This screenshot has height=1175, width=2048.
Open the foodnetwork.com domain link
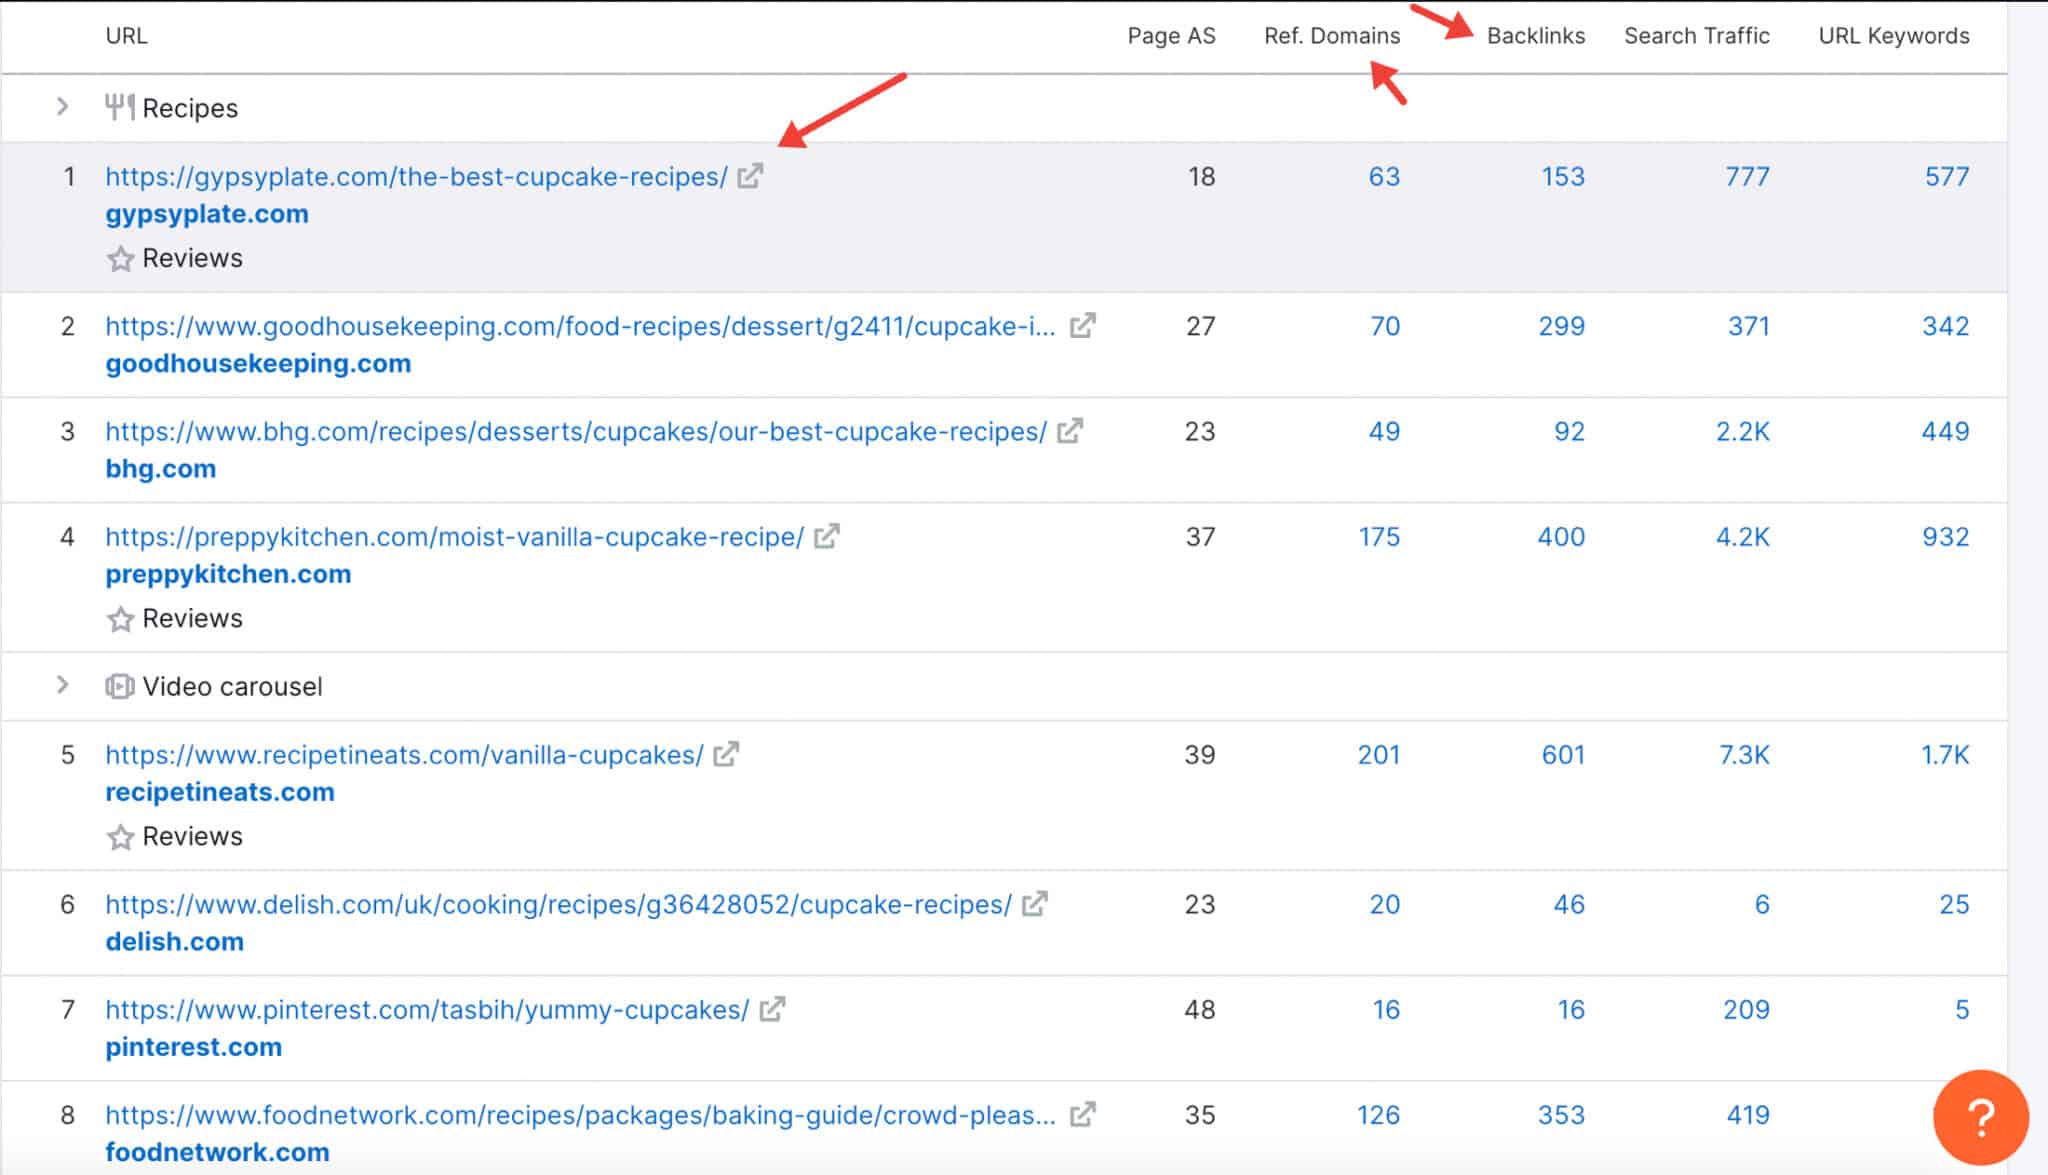[x=217, y=1152]
